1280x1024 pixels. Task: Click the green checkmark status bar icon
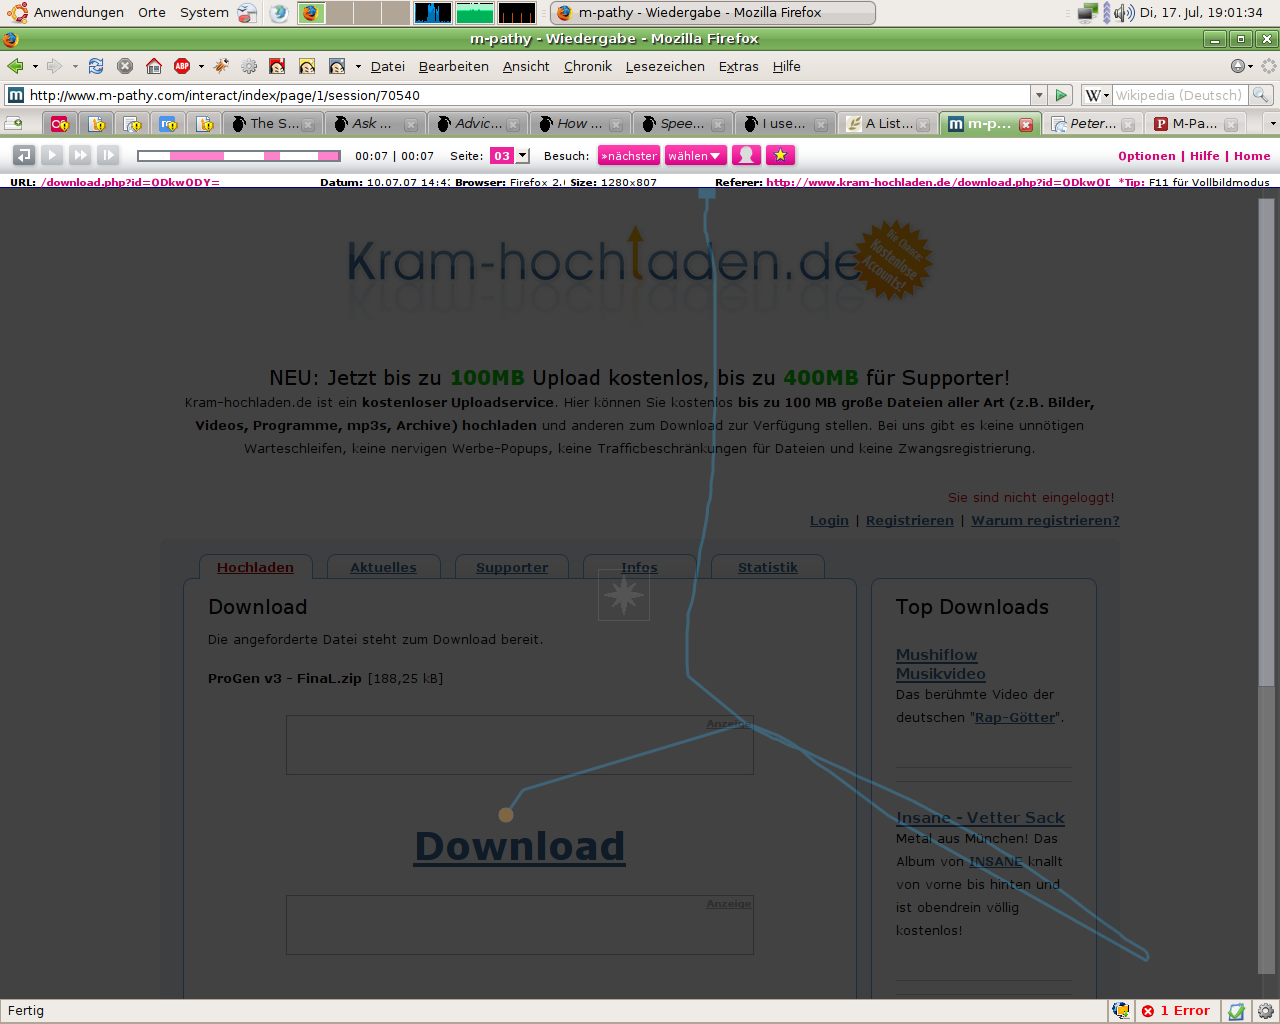pyautogui.click(x=1236, y=1011)
